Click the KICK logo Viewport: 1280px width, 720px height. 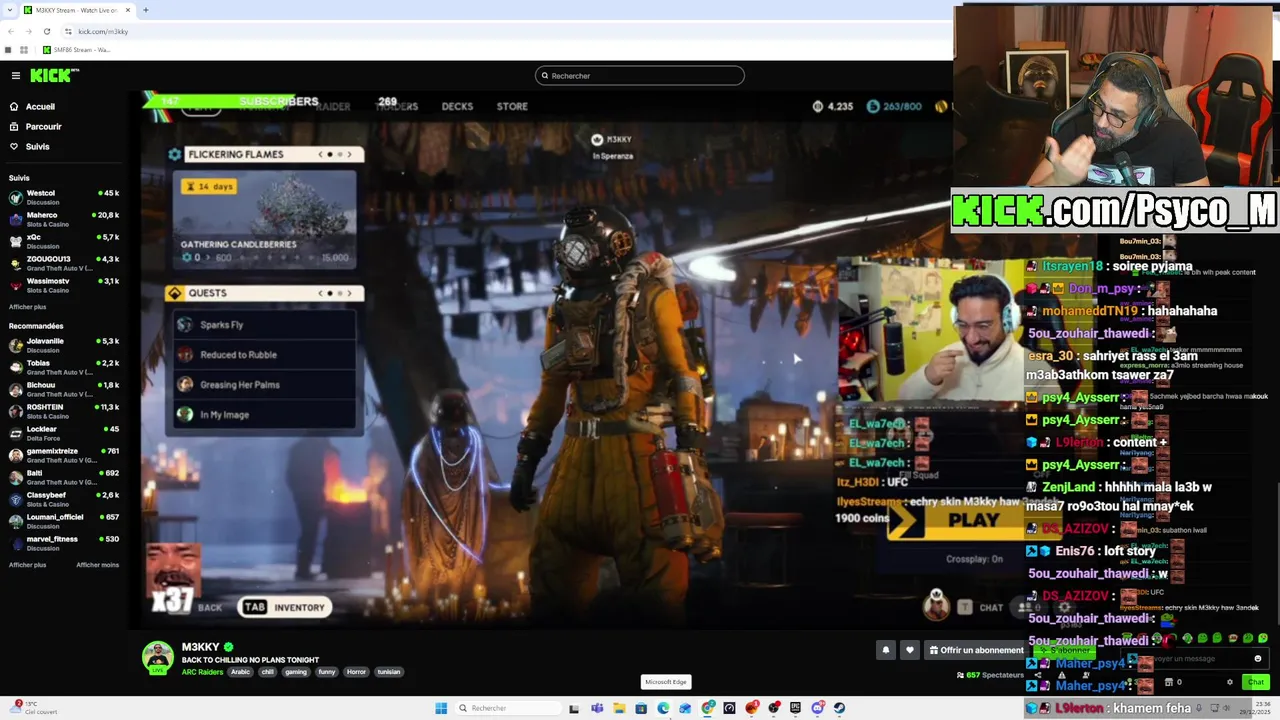tap(54, 75)
